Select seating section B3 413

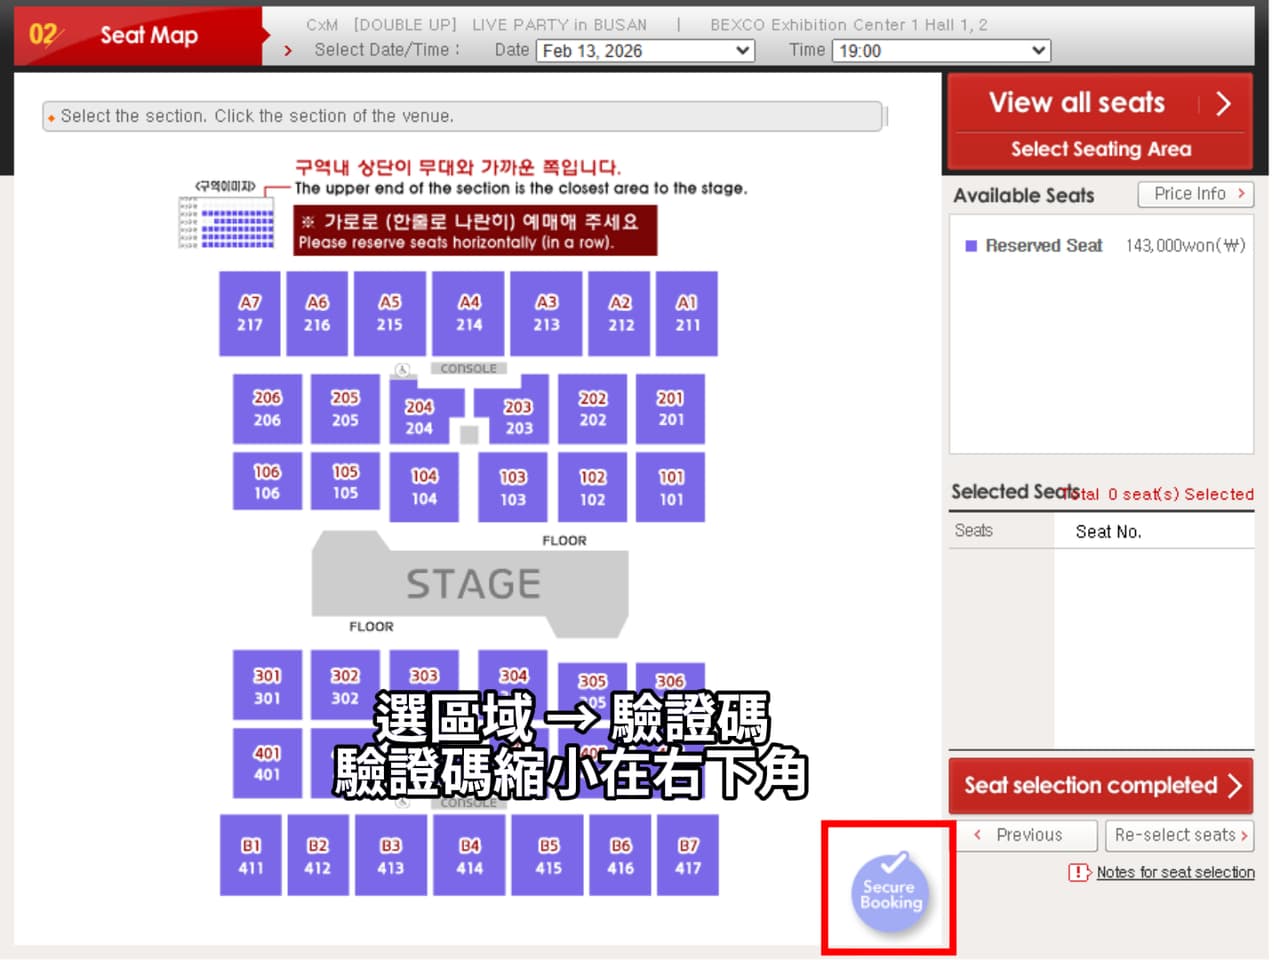(x=390, y=855)
